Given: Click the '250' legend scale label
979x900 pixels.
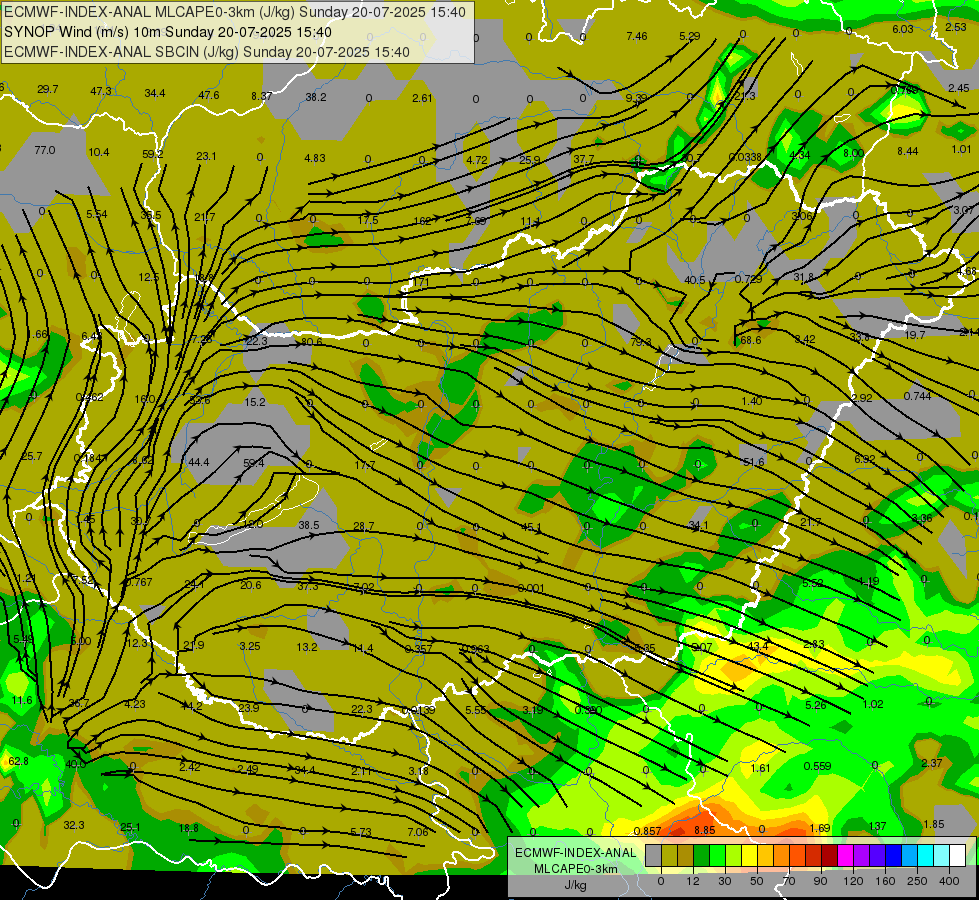Looking at the screenshot, I should click(917, 881).
